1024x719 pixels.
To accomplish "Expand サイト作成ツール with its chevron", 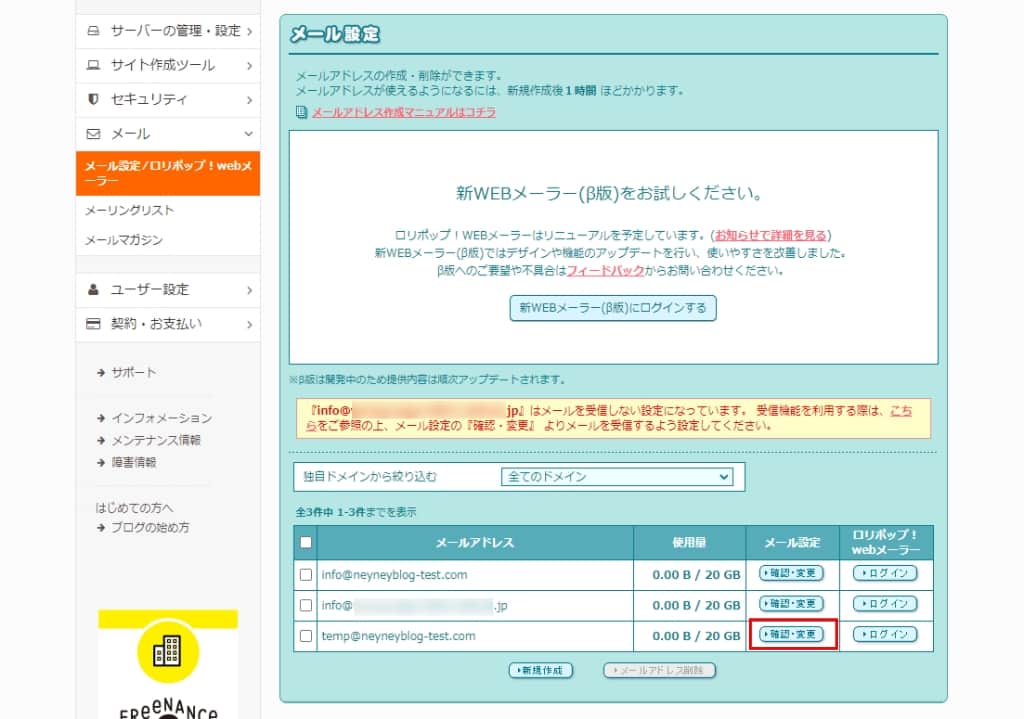I will click(x=249, y=65).
